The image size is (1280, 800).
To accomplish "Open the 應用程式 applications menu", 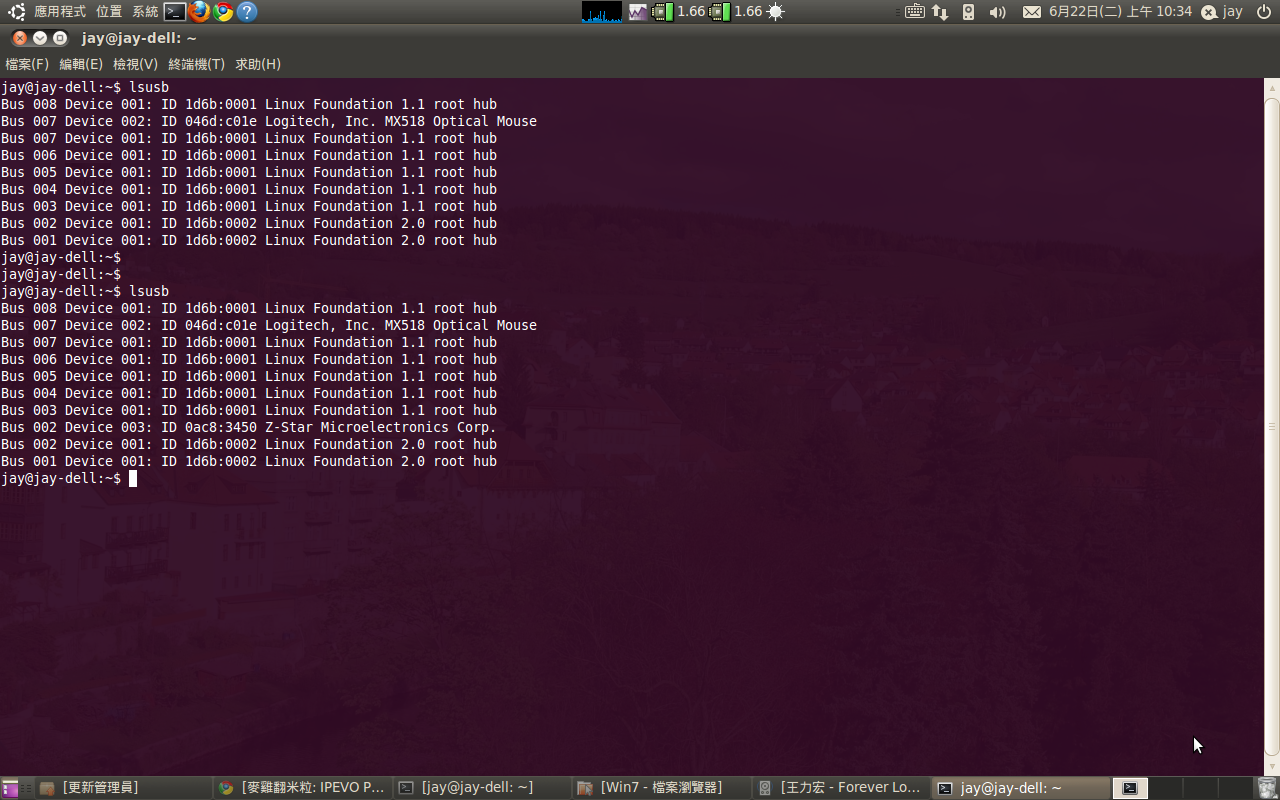I will click(x=60, y=12).
